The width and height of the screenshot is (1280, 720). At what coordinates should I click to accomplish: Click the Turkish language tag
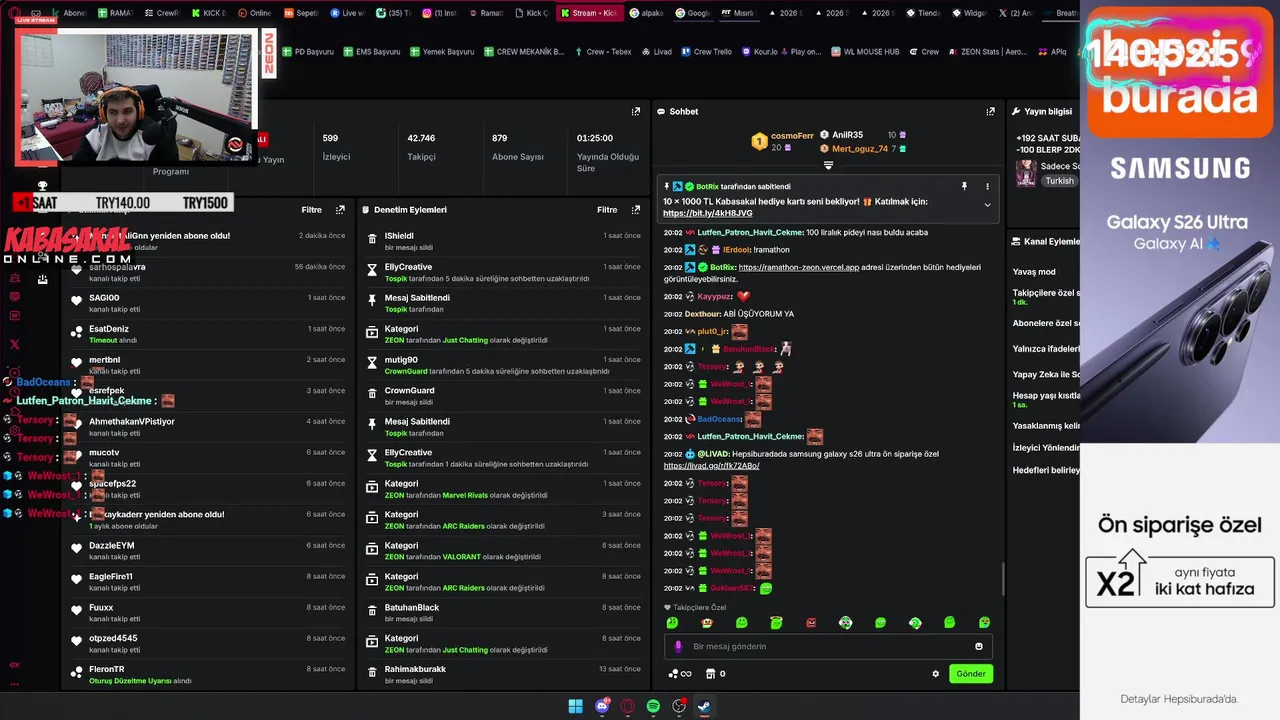(x=1059, y=181)
